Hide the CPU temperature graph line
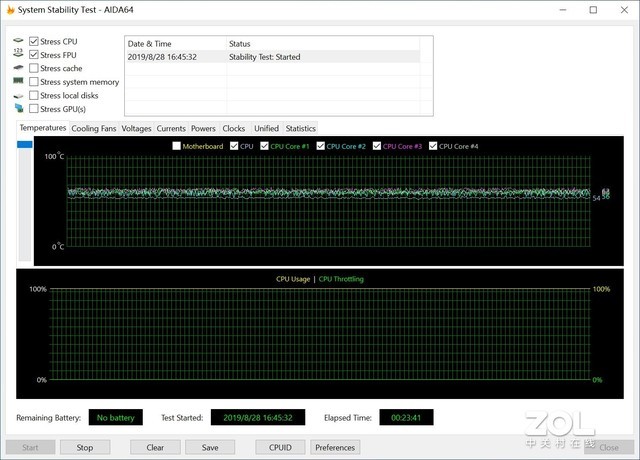640x460 pixels. [234, 146]
